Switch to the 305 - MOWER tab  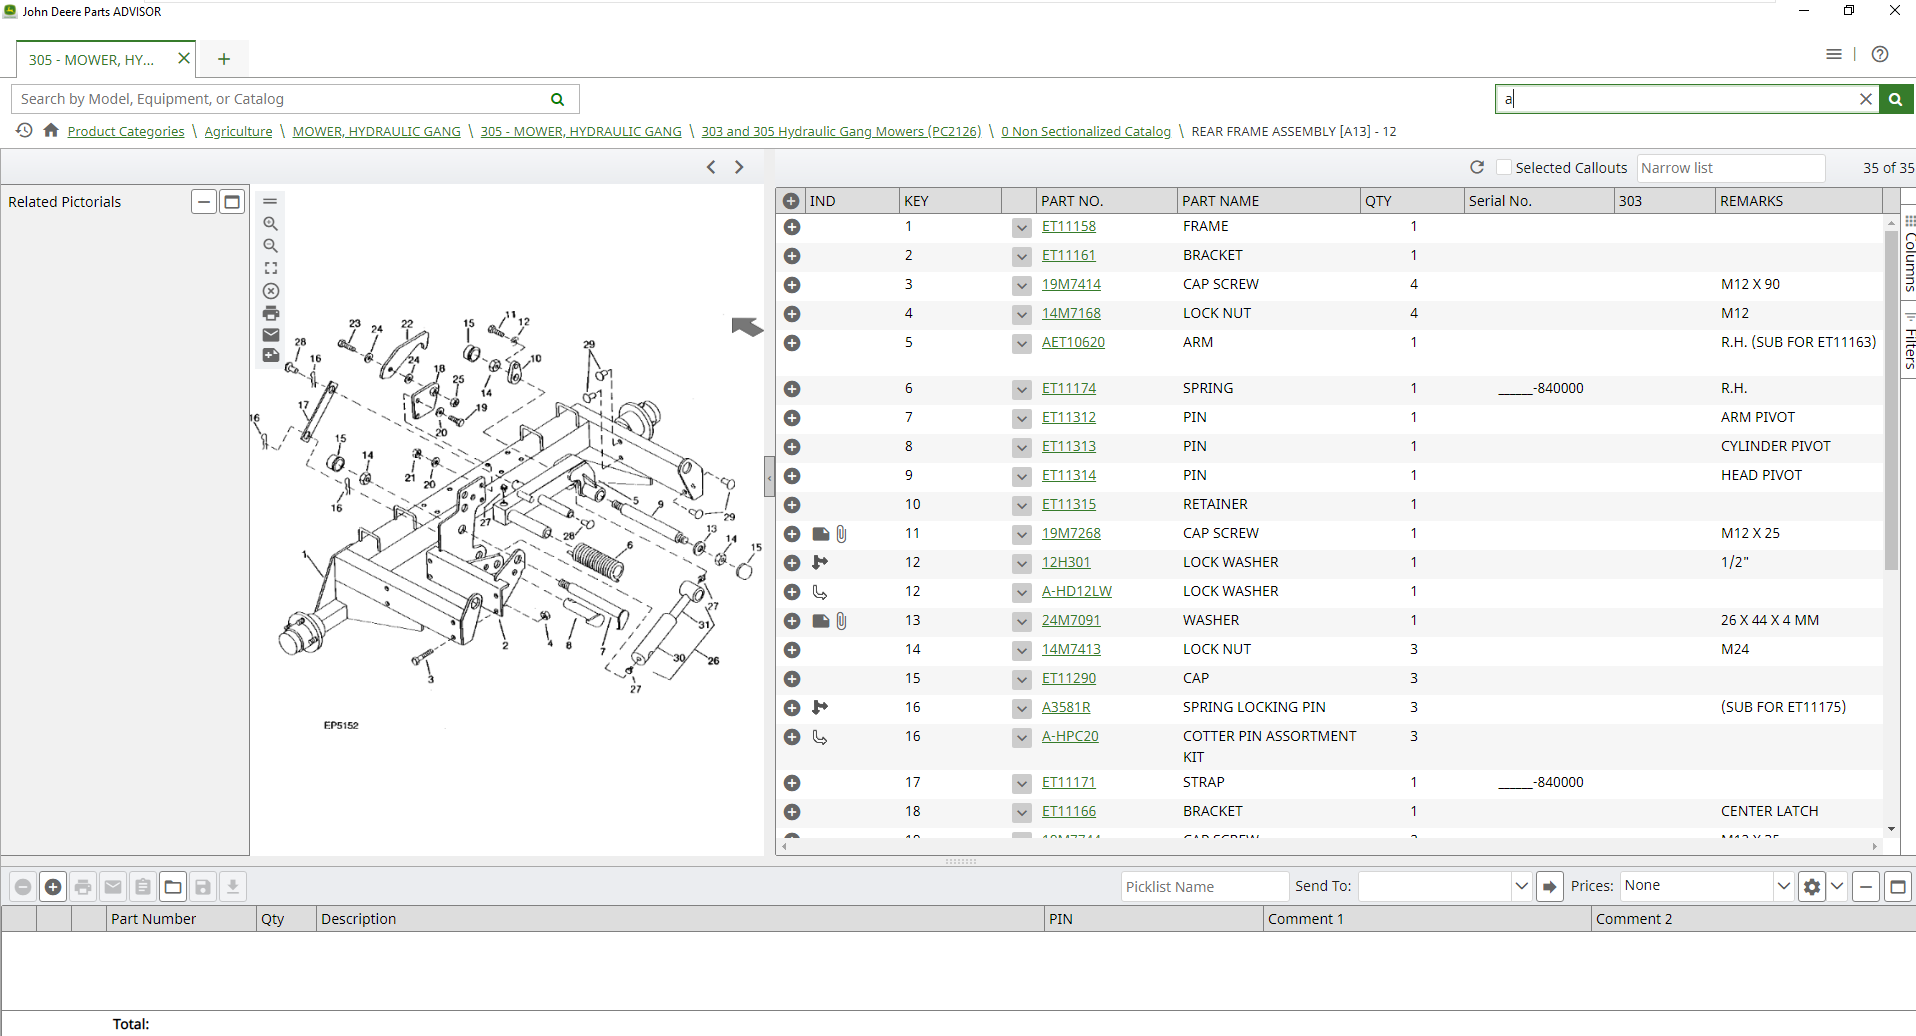(92, 60)
